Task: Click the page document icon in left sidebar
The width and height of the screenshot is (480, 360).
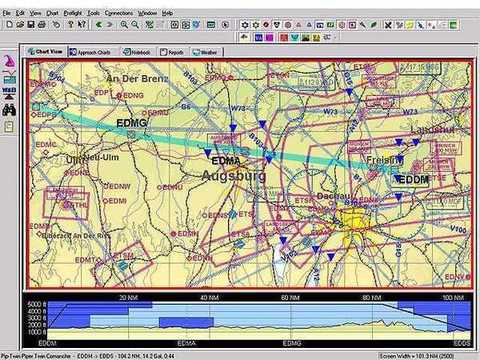Action: pyautogui.click(x=9, y=127)
